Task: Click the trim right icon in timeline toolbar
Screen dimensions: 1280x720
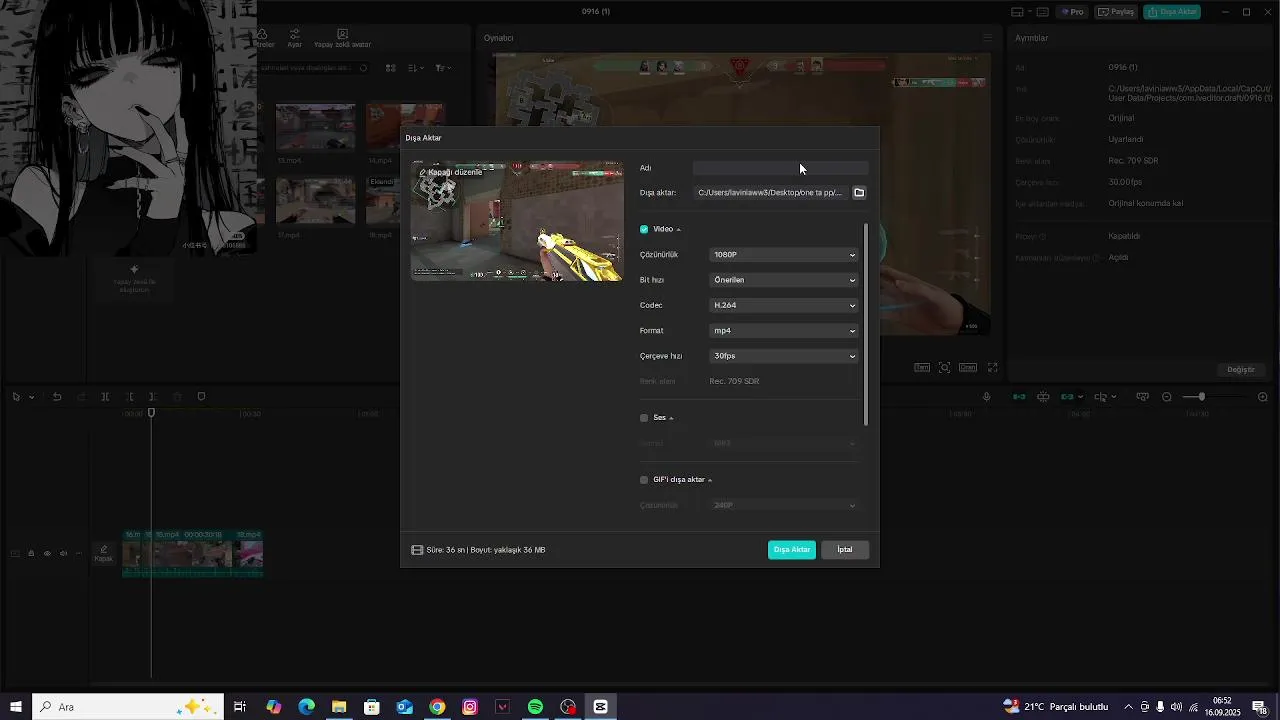Action: pyautogui.click(x=152, y=397)
